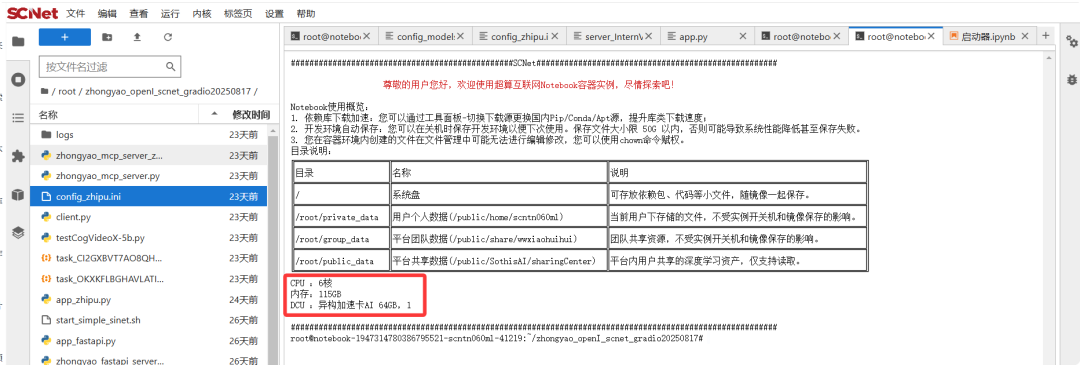
Task: Show the table of contents panel
Action: coord(18,118)
